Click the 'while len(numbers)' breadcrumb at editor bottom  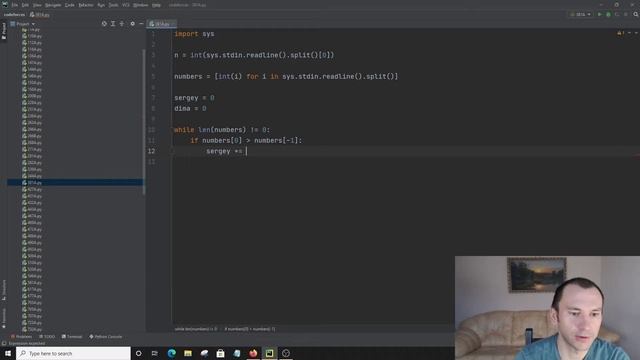click(196, 329)
